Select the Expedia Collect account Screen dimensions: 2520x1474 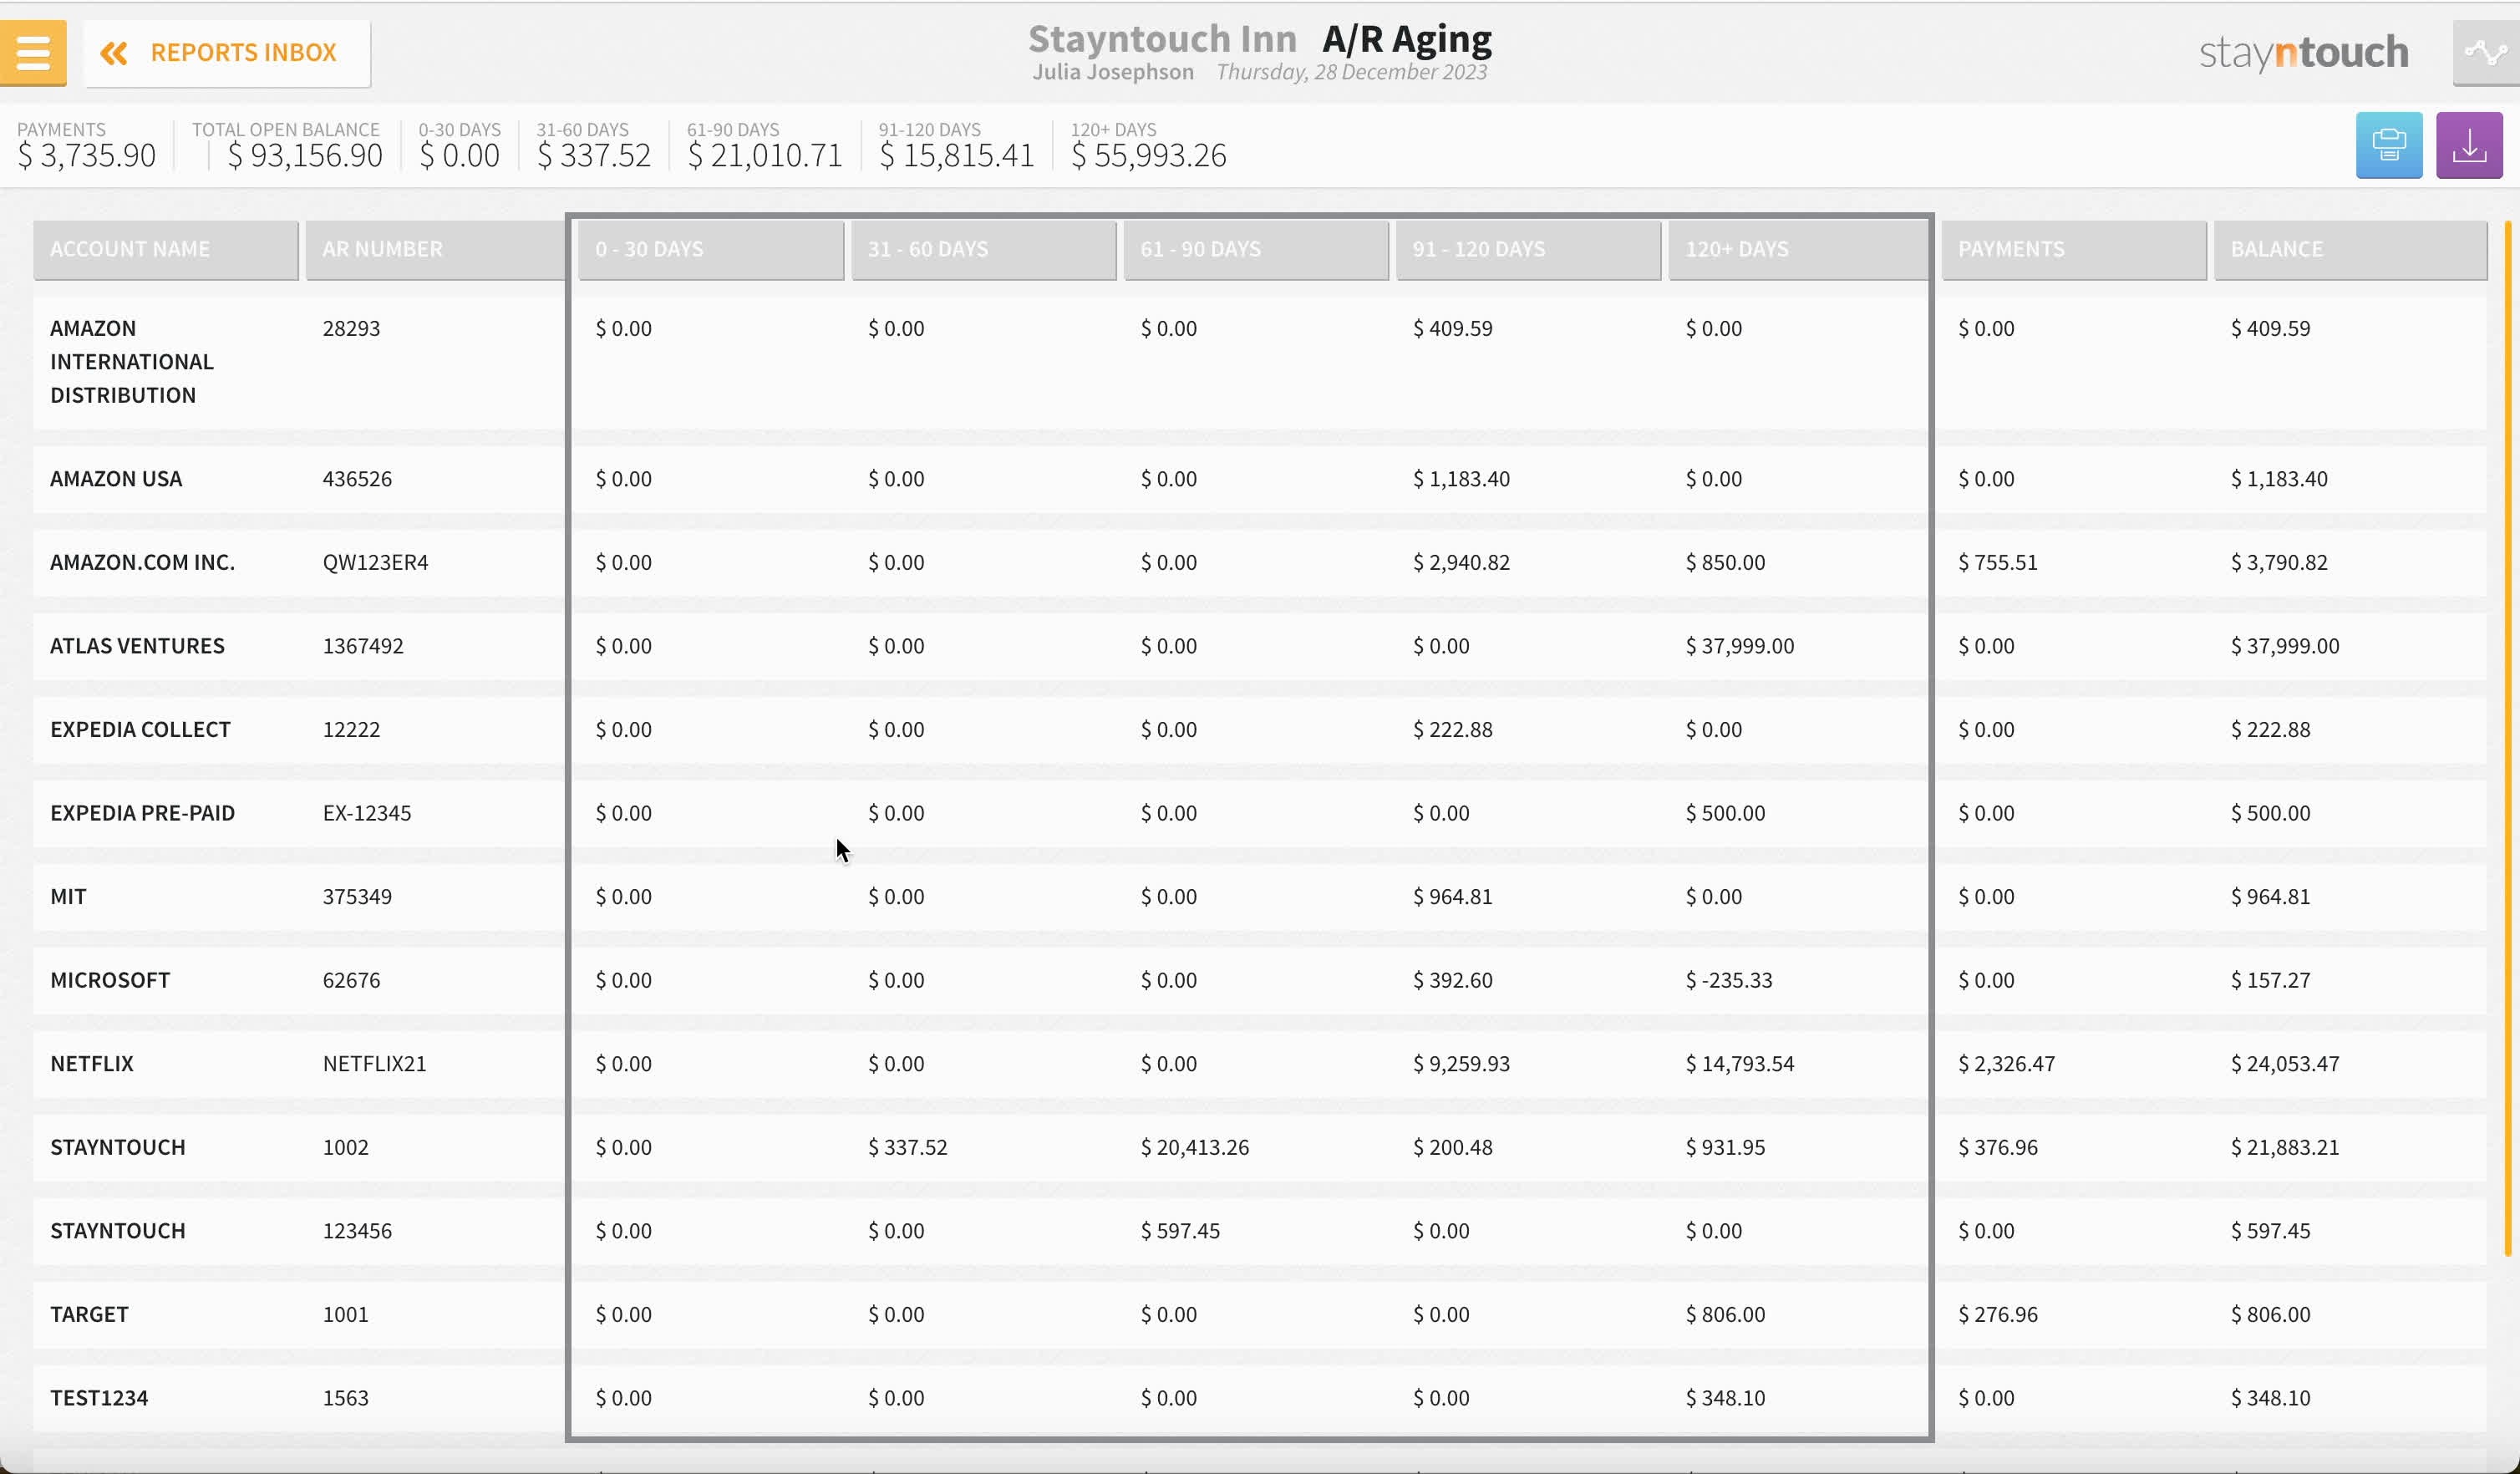point(140,729)
